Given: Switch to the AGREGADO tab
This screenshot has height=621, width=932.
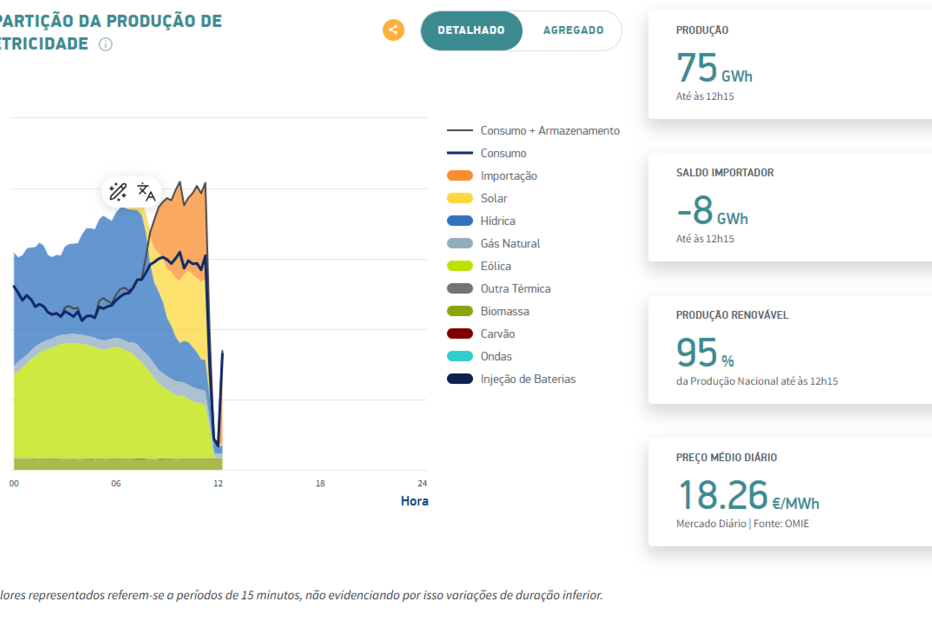Looking at the screenshot, I should 573,31.
